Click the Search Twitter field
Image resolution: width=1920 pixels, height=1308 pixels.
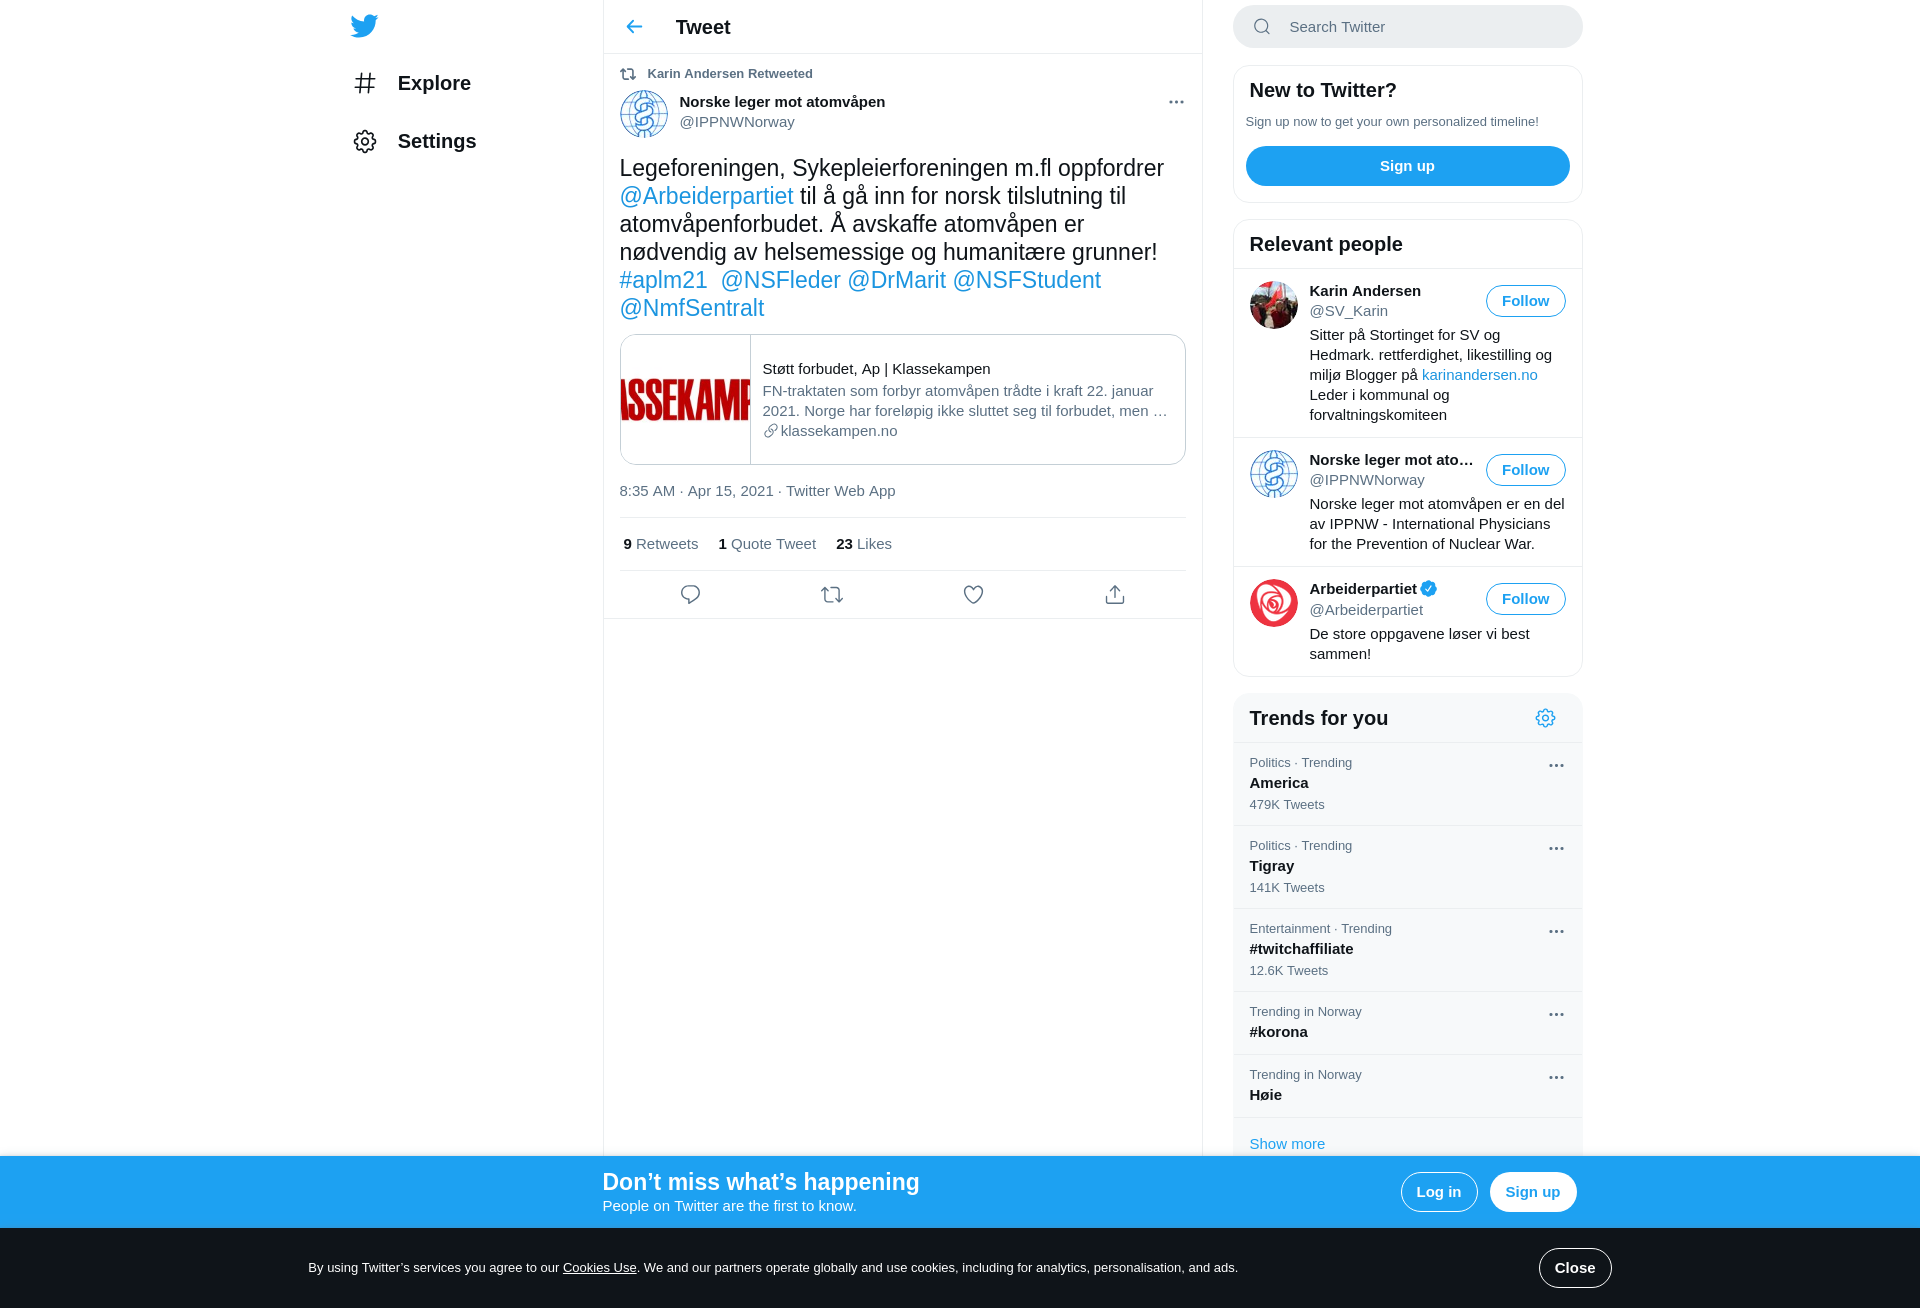click(1407, 27)
